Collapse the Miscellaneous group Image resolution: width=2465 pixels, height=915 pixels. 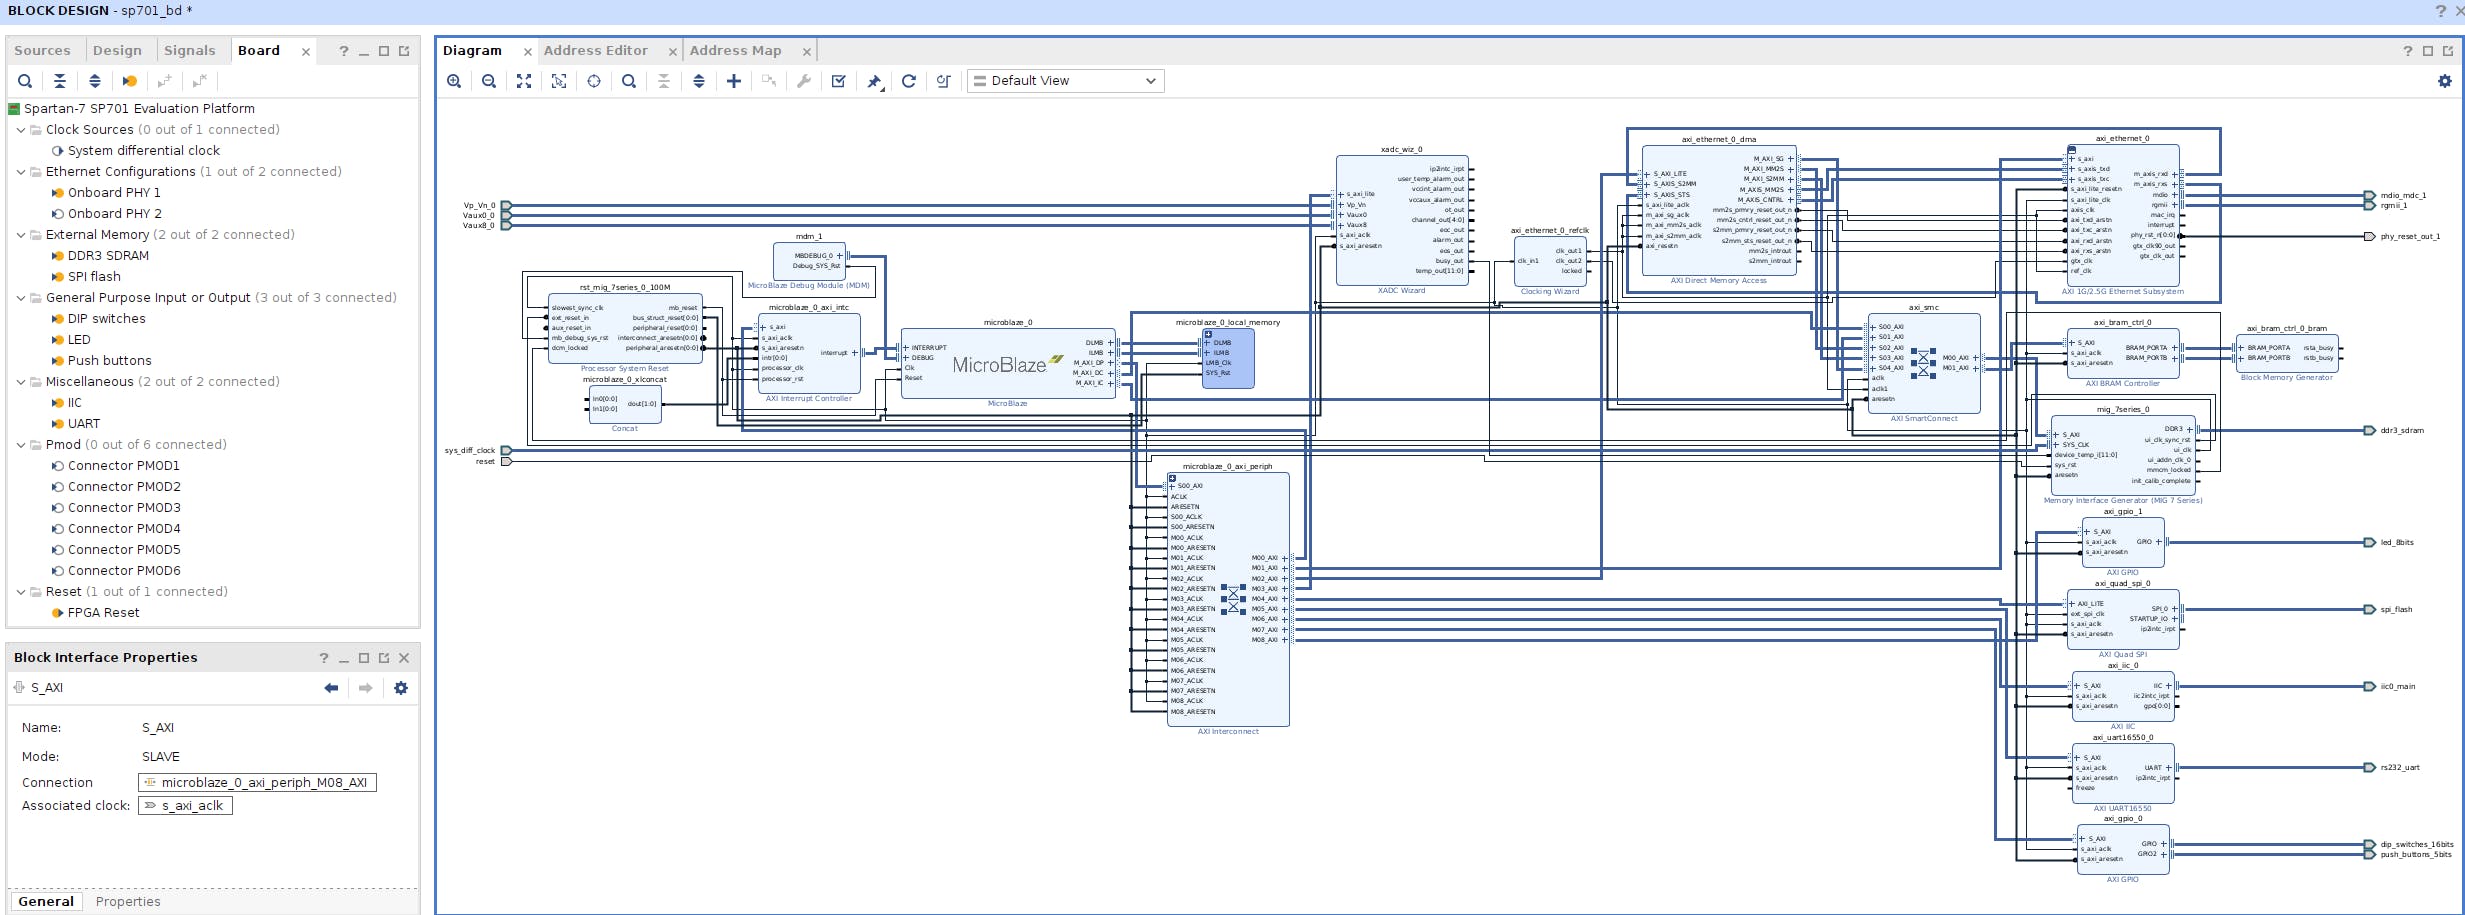tap(21, 382)
